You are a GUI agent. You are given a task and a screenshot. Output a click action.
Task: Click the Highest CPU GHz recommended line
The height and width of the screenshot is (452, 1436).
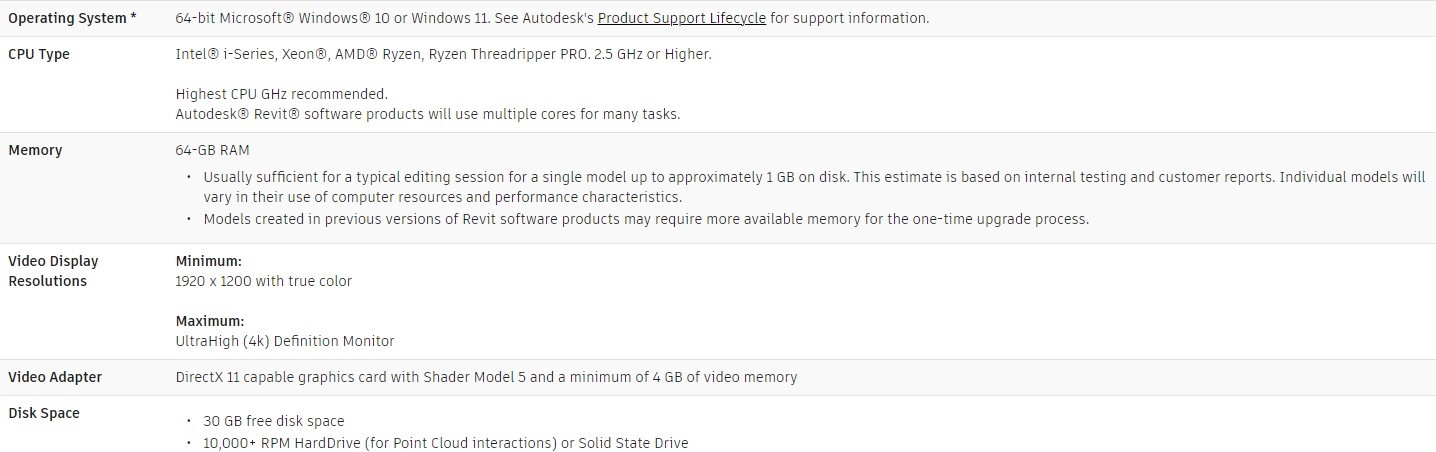click(281, 94)
